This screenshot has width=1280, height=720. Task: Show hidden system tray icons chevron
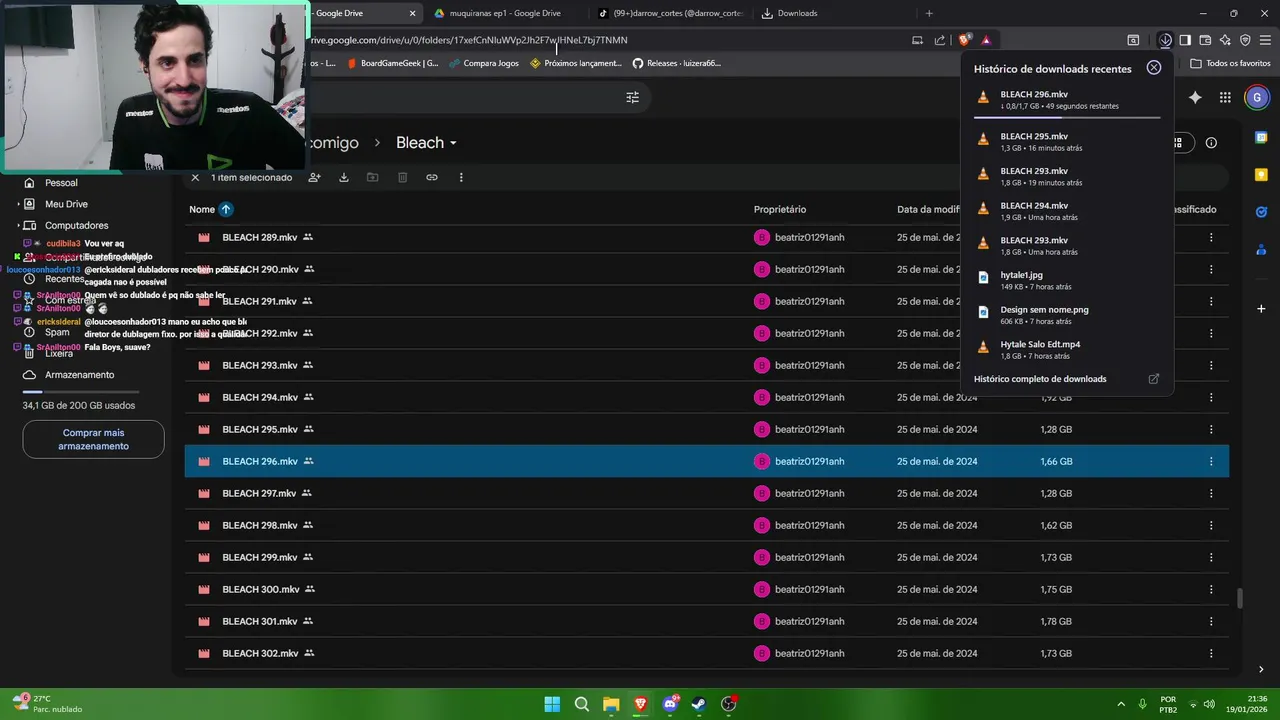tap(1121, 704)
